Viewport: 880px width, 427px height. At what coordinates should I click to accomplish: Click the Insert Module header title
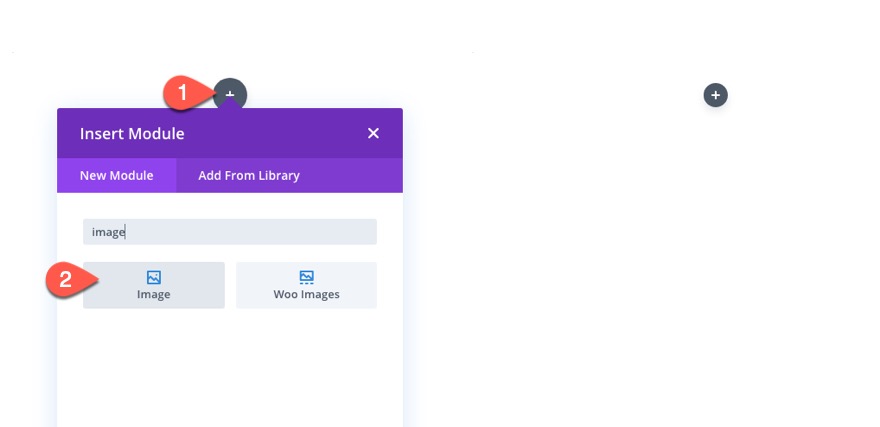click(x=132, y=134)
